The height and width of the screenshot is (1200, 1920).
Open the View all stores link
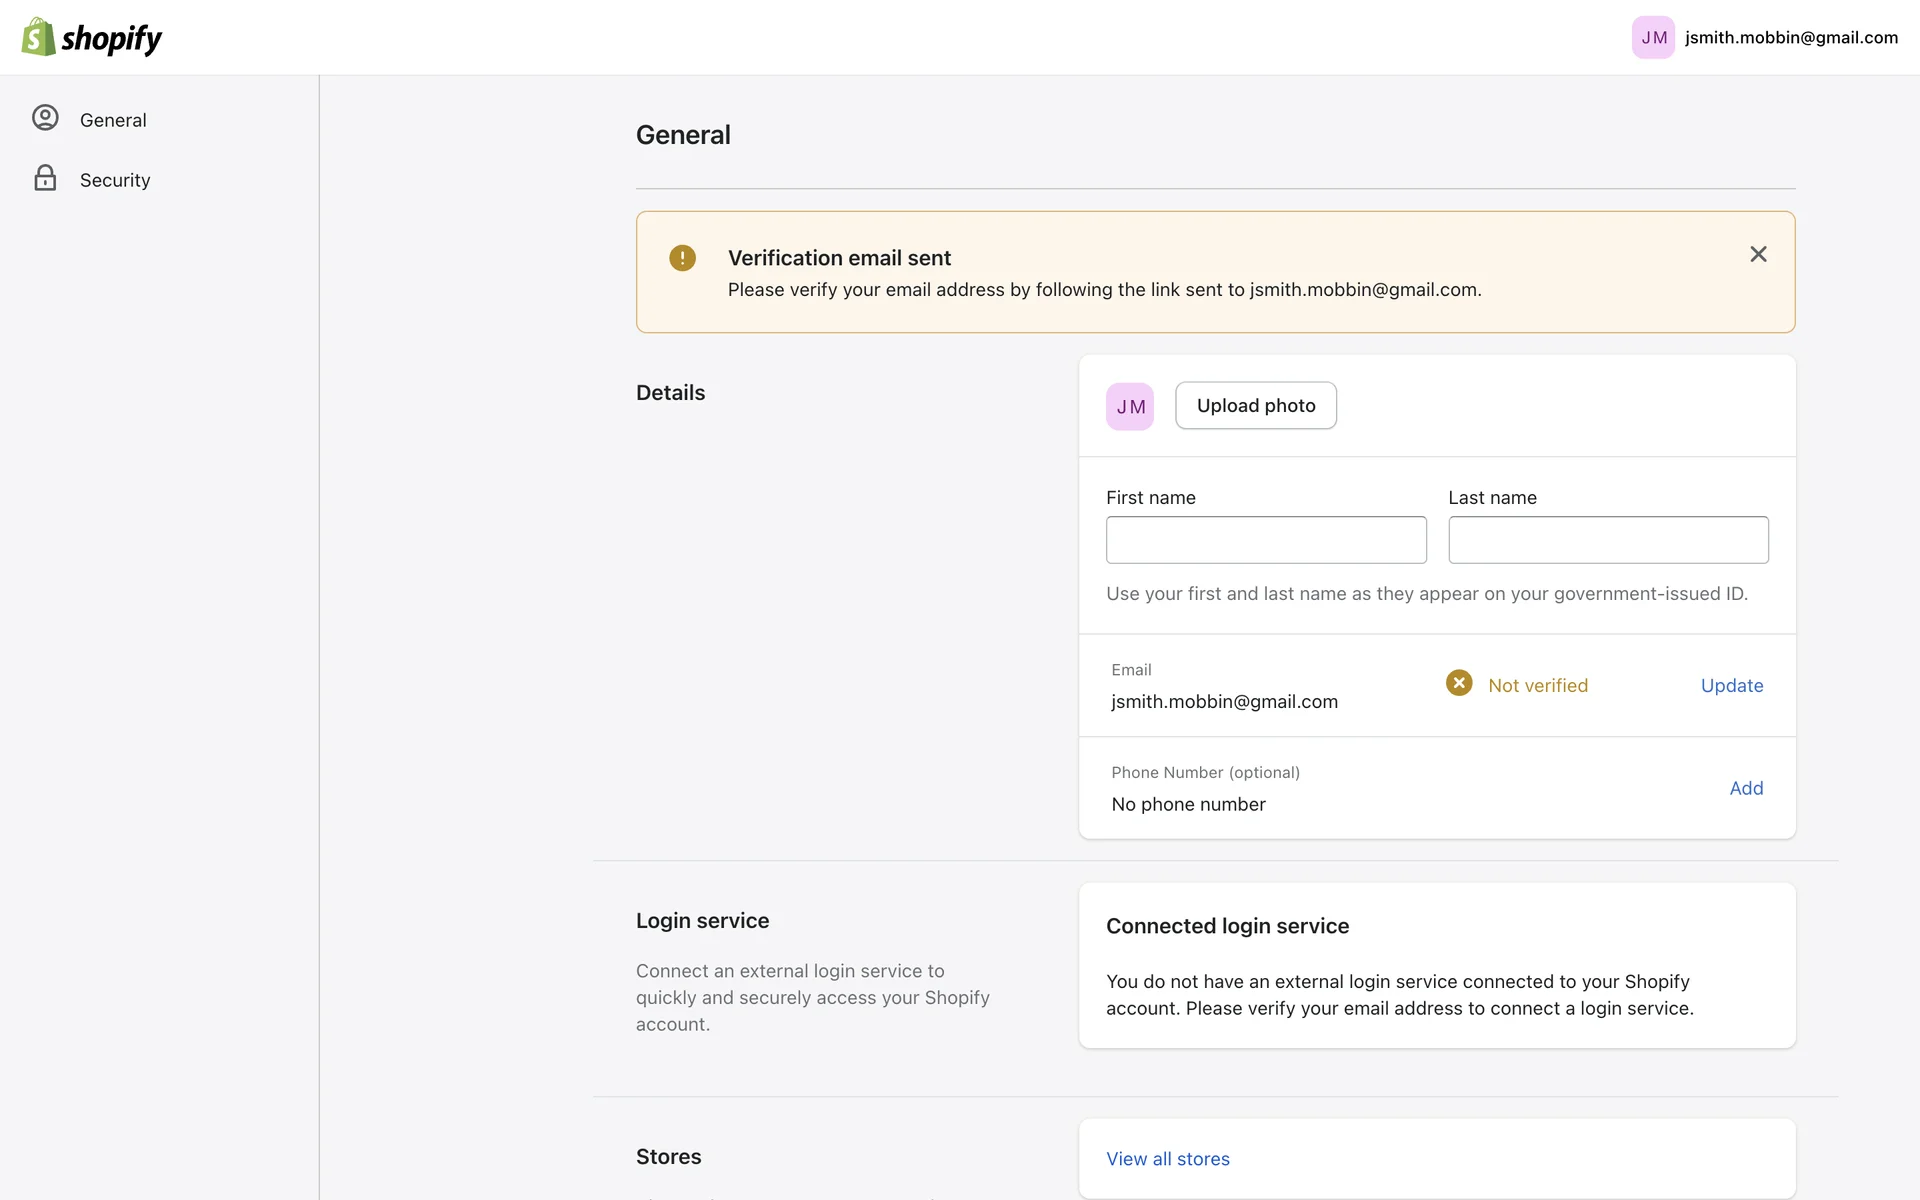click(x=1167, y=1159)
